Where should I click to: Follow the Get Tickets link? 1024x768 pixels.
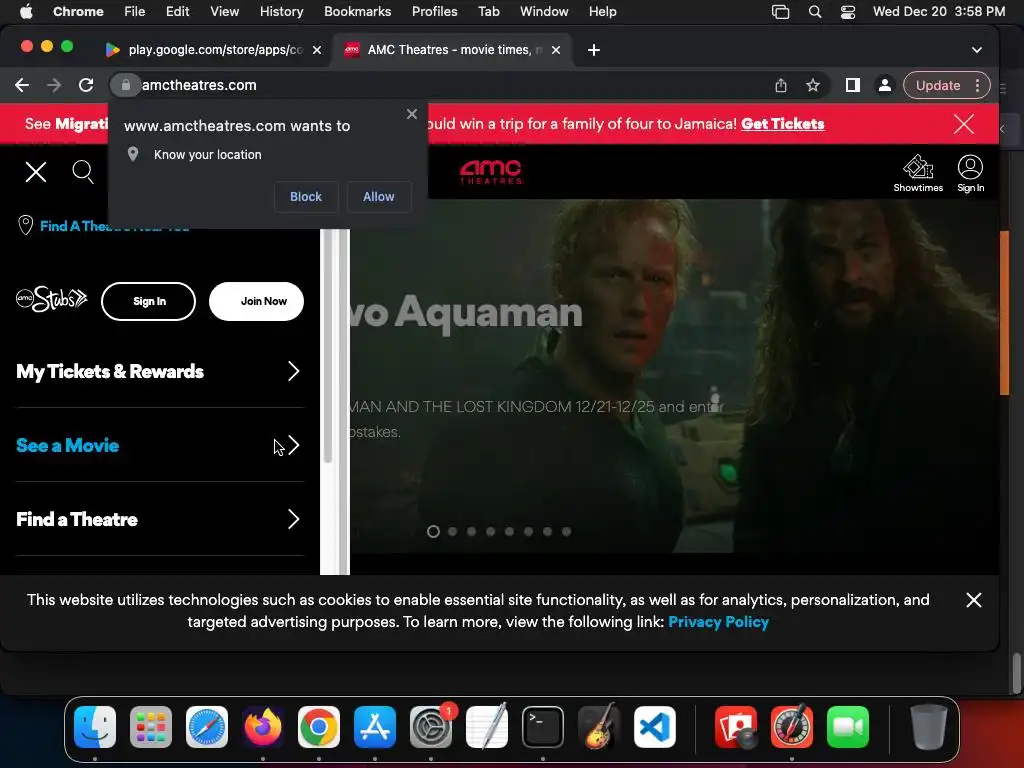782,124
